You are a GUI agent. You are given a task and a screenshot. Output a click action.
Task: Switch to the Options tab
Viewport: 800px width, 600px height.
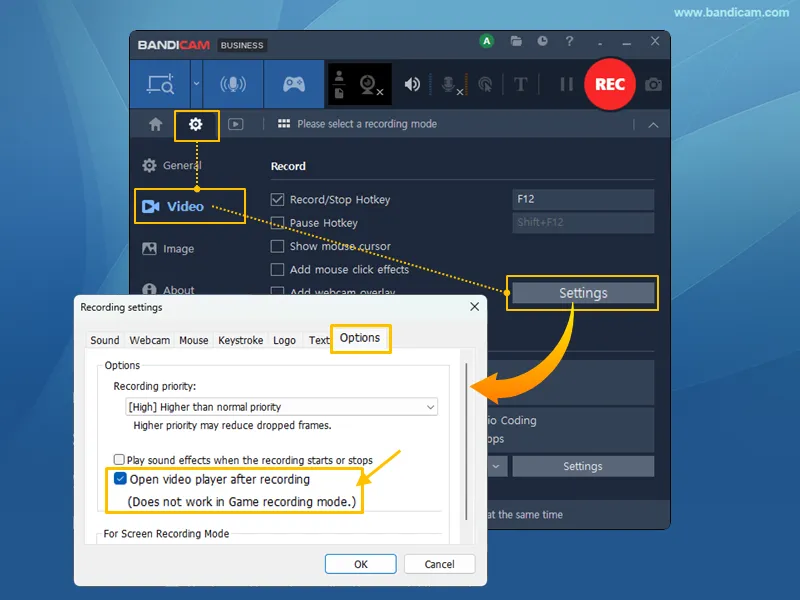pyautogui.click(x=360, y=338)
